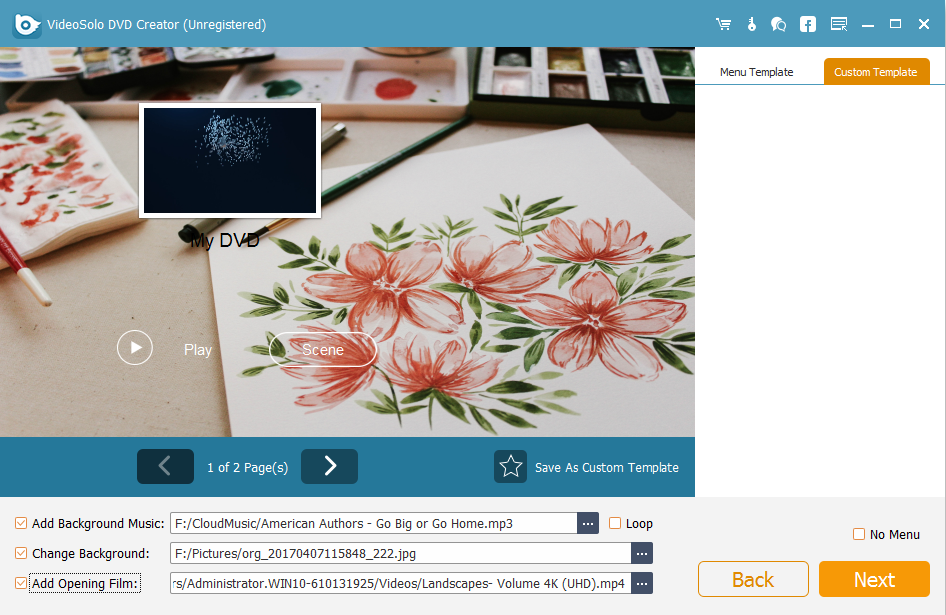Click the Add Opening Film label
The height and width of the screenshot is (615, 946).
click(x=84, y=584)
